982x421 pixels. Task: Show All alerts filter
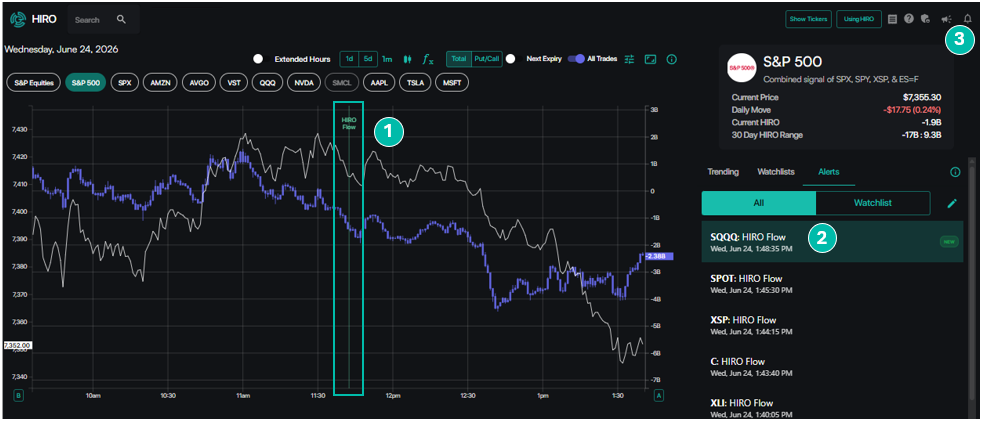[758, 203]
